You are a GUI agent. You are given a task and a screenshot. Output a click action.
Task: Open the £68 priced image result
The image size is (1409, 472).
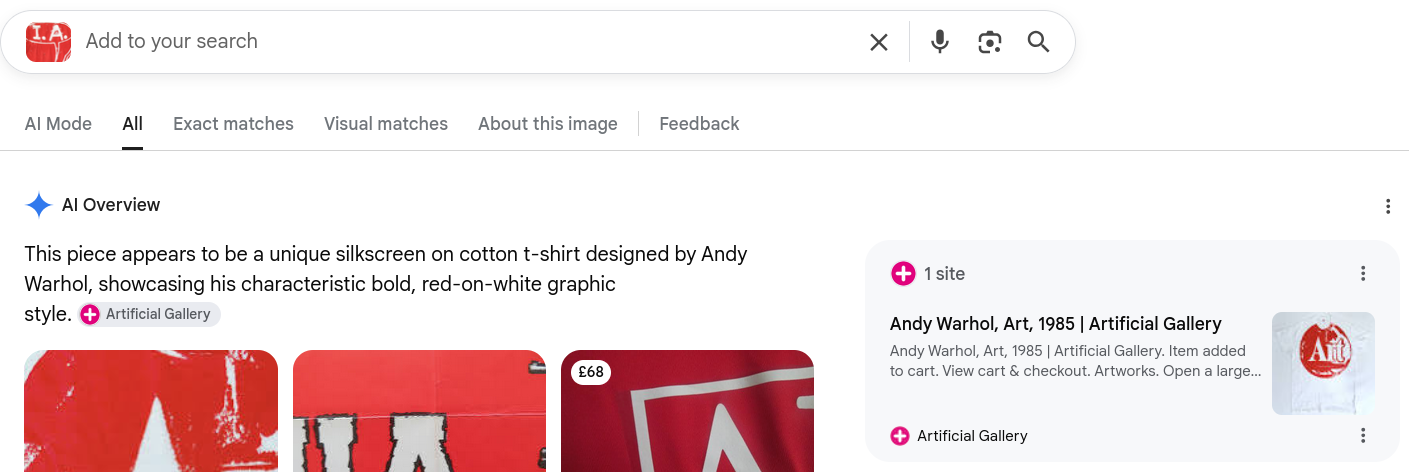[x=687, y=411]
